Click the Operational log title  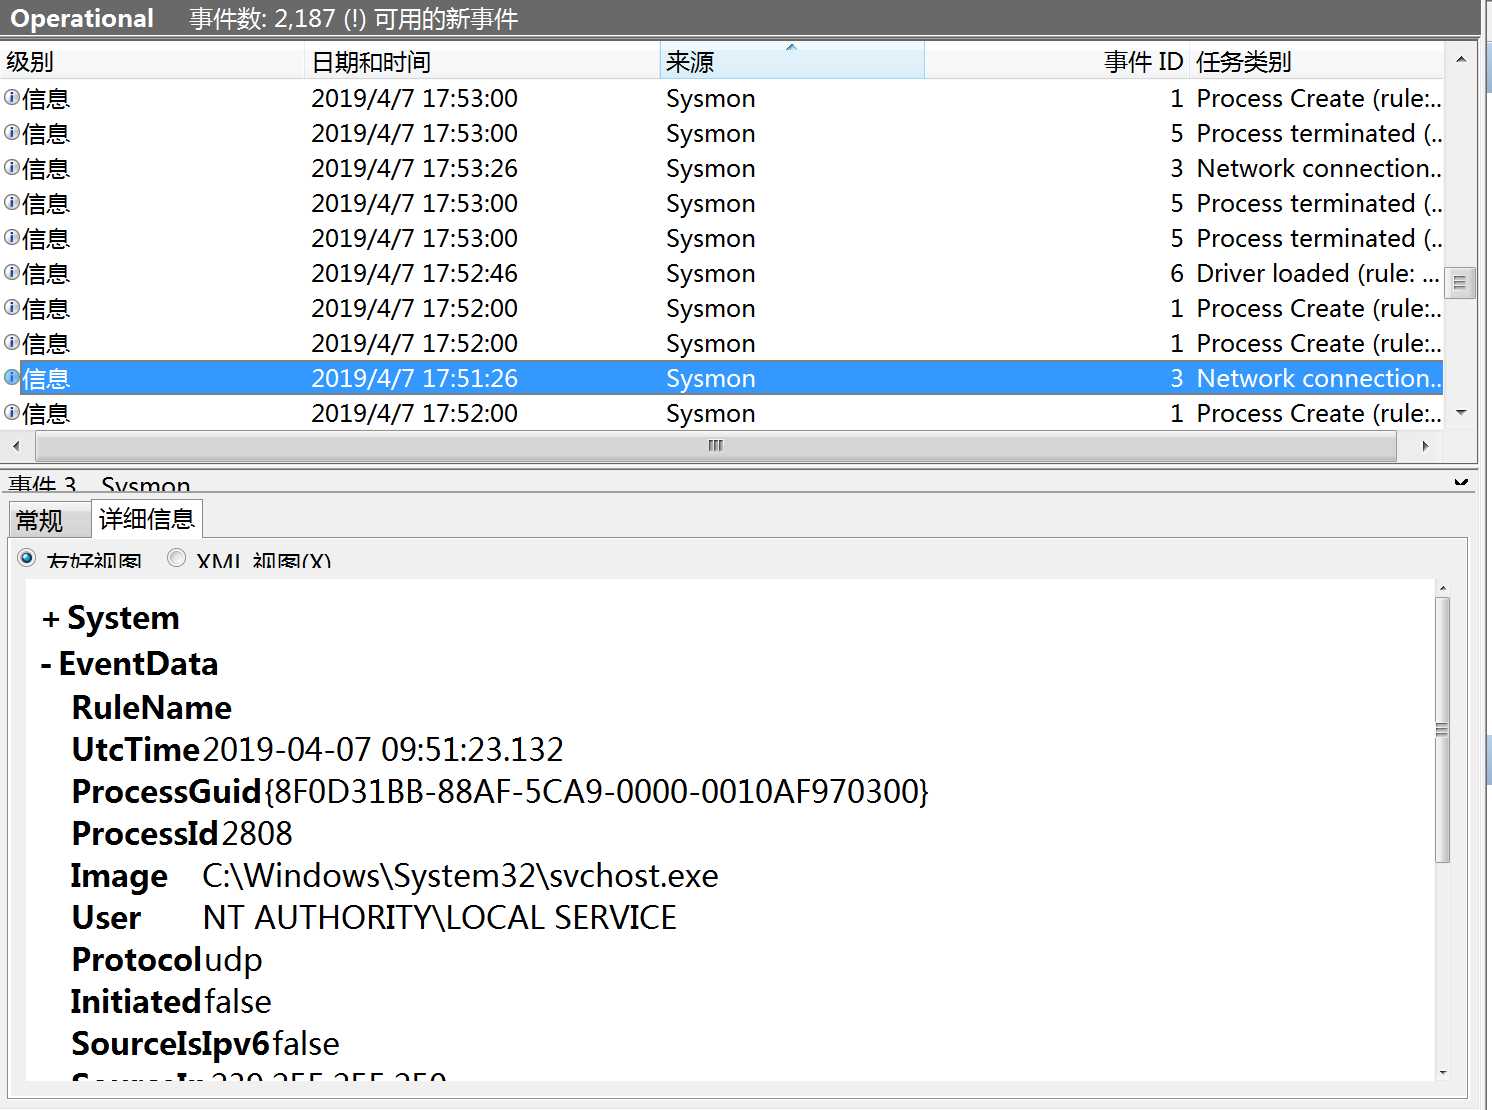coord(82,19)
